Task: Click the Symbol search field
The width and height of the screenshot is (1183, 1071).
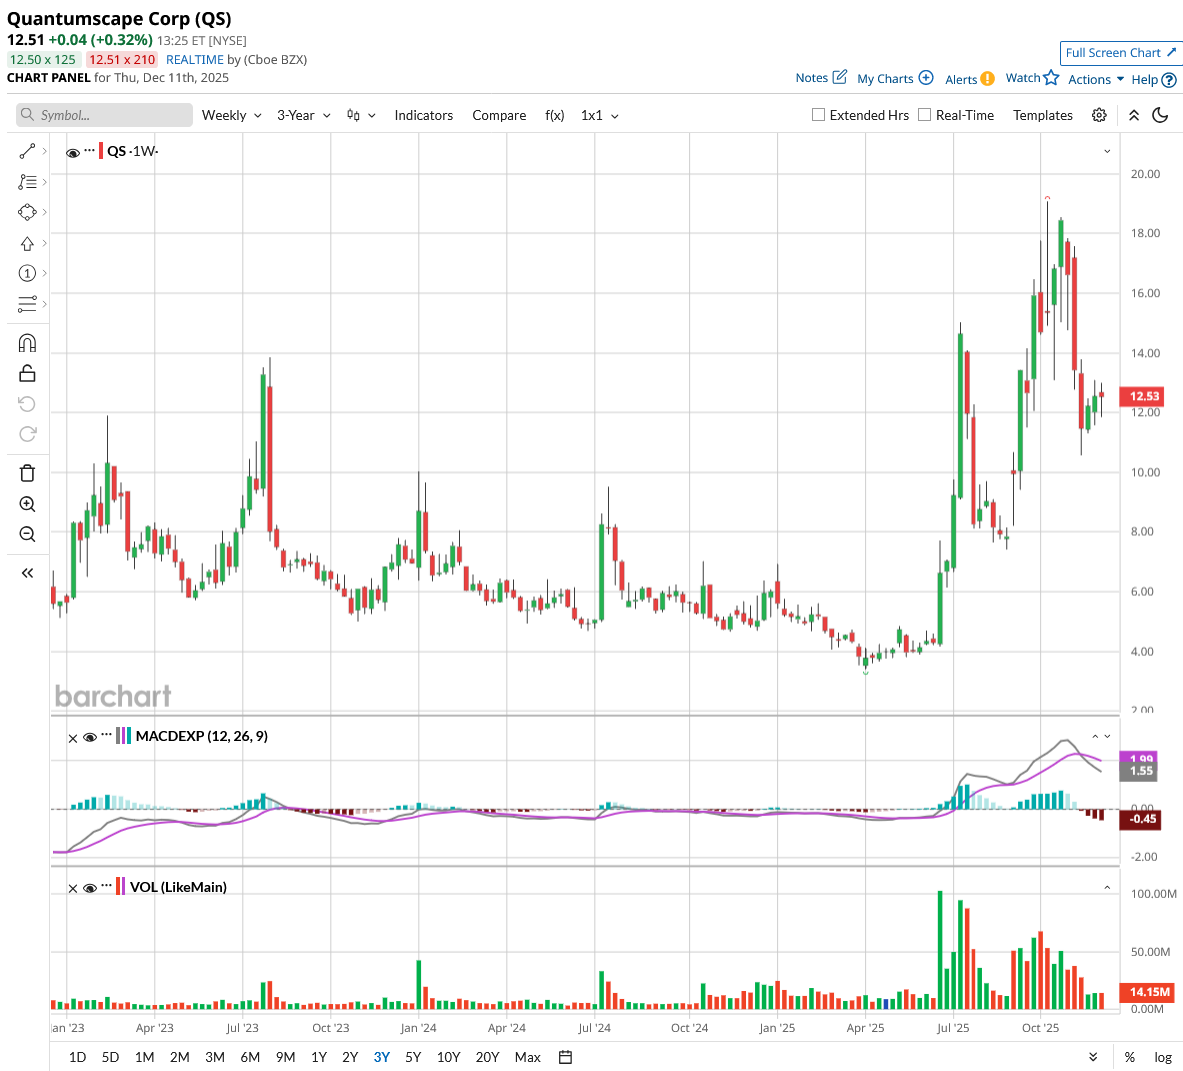Action: click(104, 115)
